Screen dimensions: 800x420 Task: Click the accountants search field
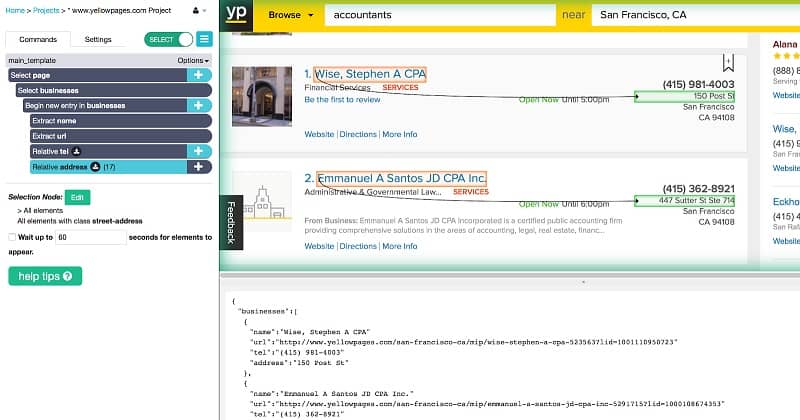[x=440, y=15]
